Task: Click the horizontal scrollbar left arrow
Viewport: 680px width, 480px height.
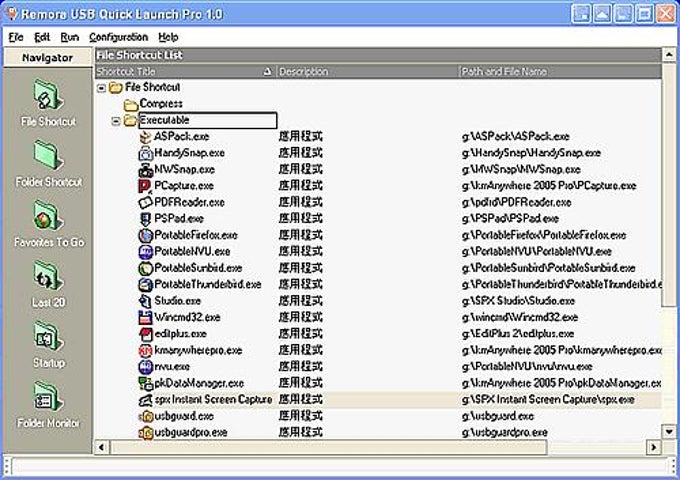Action: [x=101, y=447]
